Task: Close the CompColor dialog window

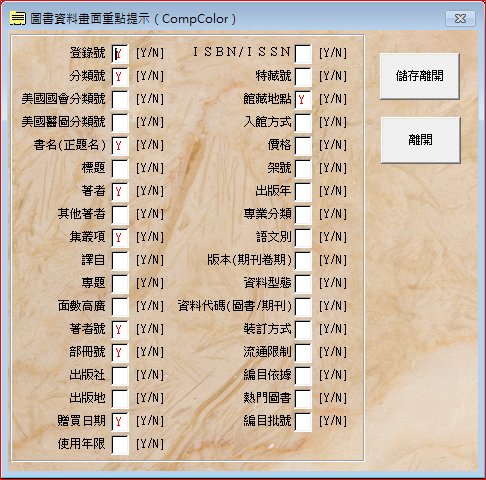Action: coord(460,19)
